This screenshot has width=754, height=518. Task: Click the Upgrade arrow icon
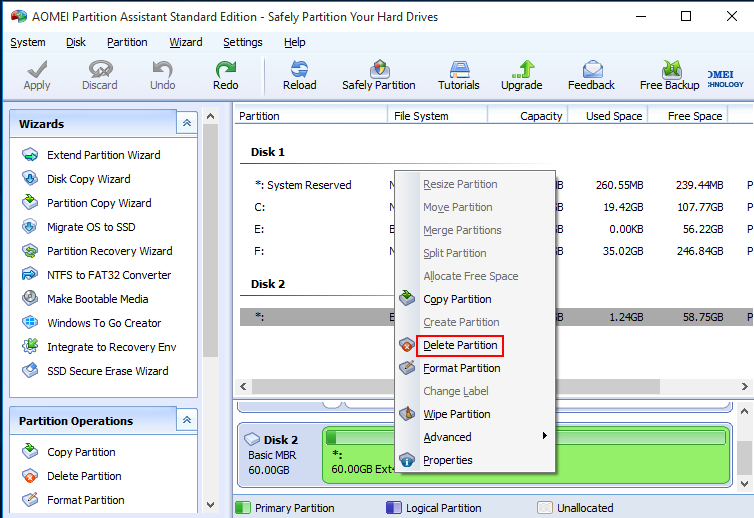[522, 69]
